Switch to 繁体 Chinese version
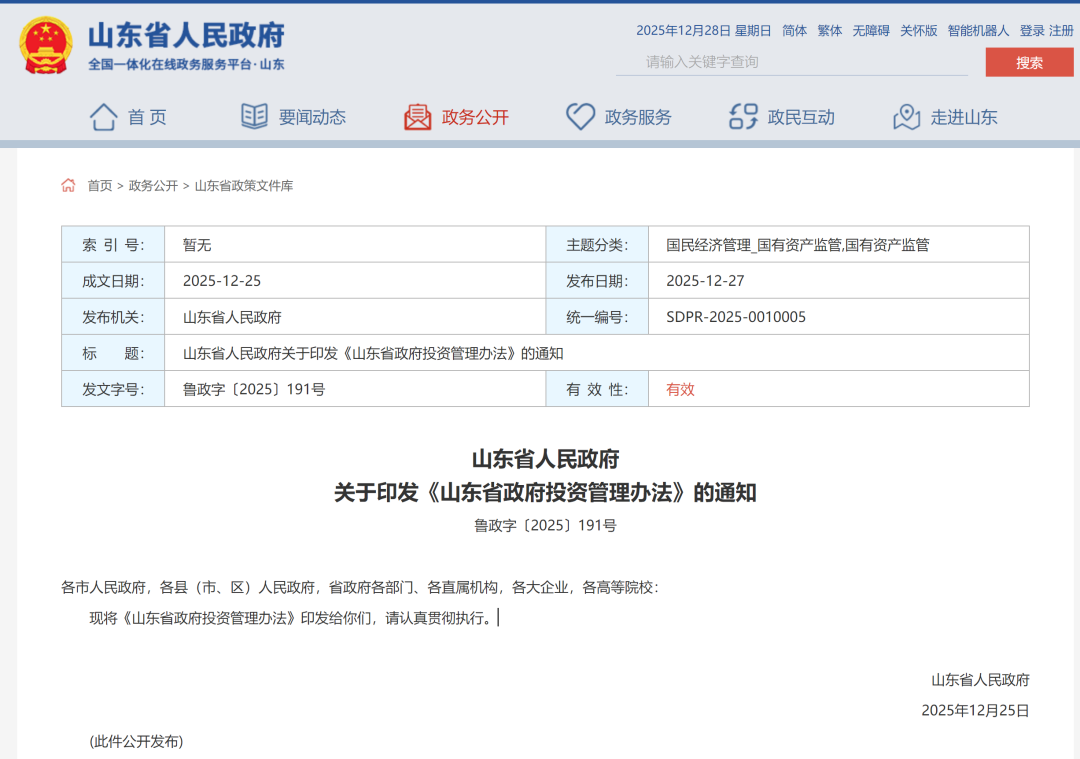Image resolution: width=1080 pixels, height=759 pixels. 830,31
